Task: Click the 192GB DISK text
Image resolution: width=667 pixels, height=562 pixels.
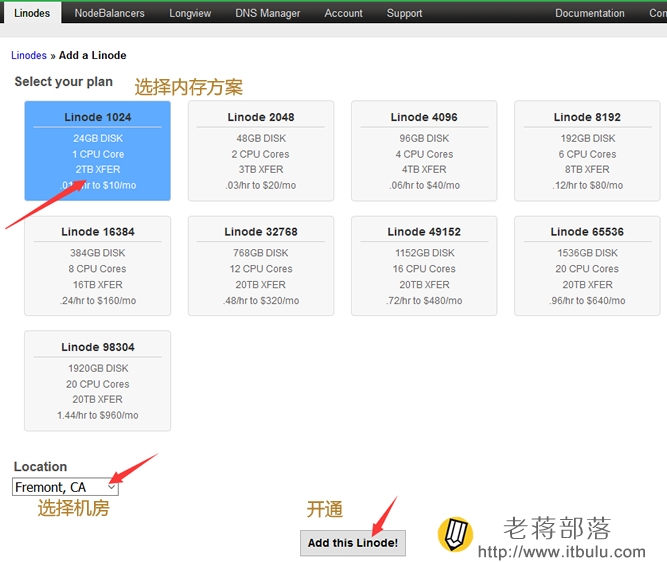Action: pyautogui.click(x=588, y=138)
